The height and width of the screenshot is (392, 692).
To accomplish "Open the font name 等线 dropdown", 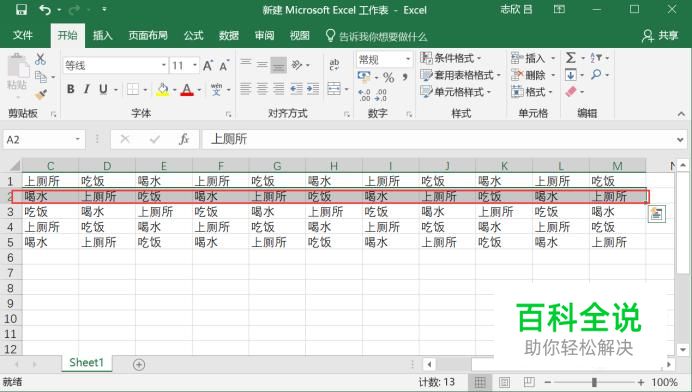I will pos(164,66).
